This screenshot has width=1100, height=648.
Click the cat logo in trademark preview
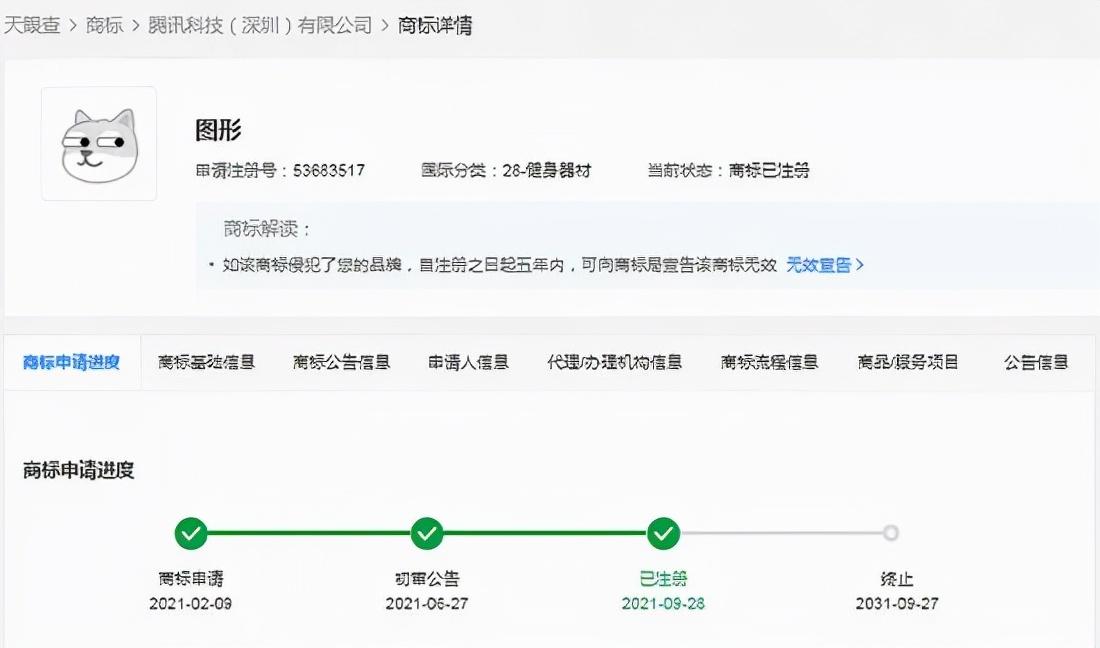click(x=98, y=144)
